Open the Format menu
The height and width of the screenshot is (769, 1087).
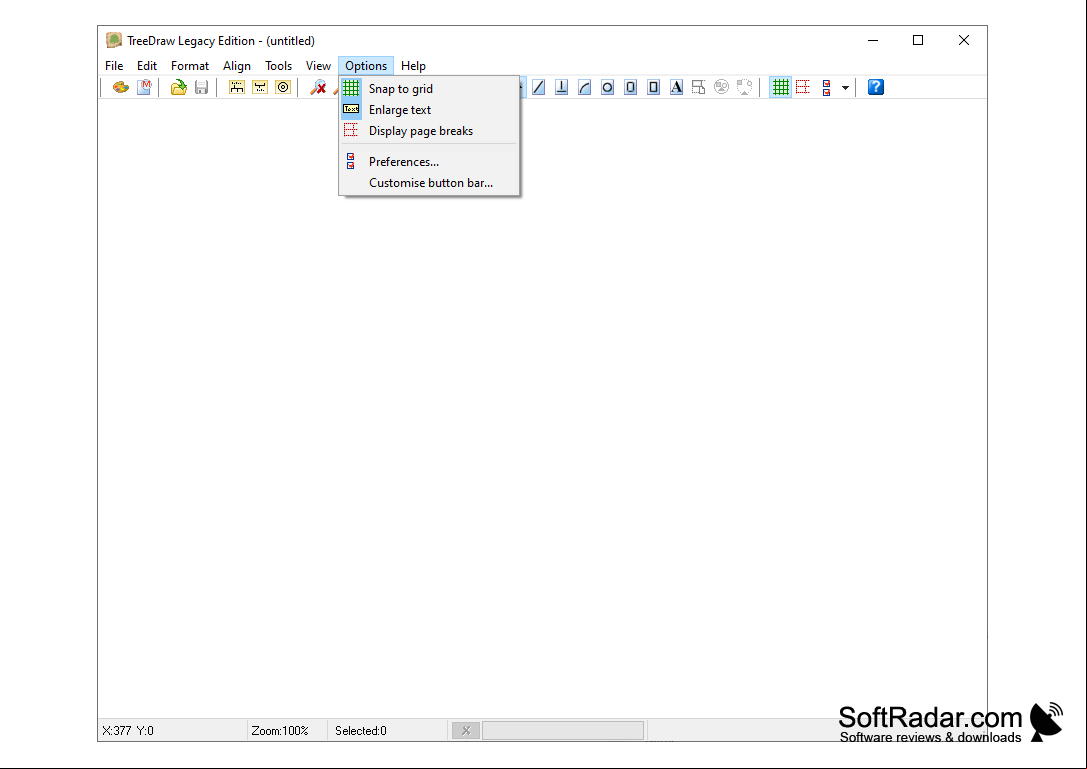pos(190,66)
